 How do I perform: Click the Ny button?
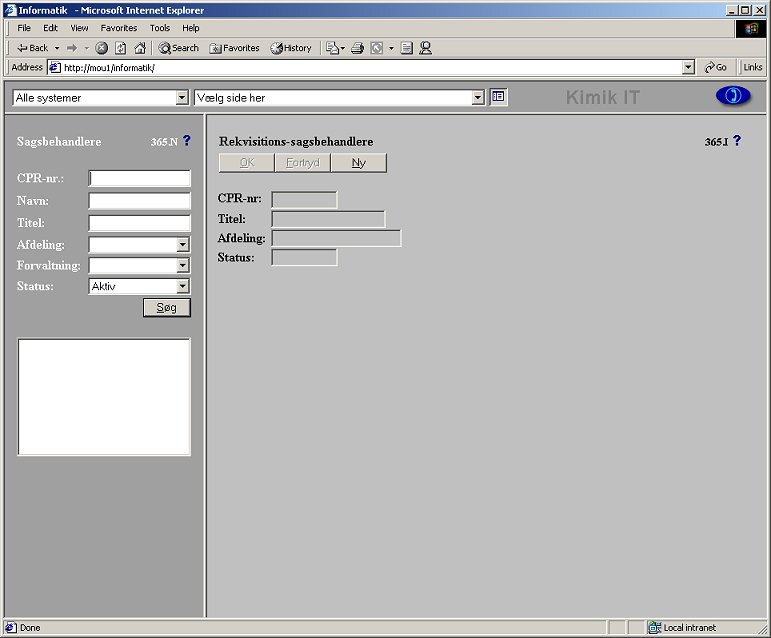tap(358, 163)
